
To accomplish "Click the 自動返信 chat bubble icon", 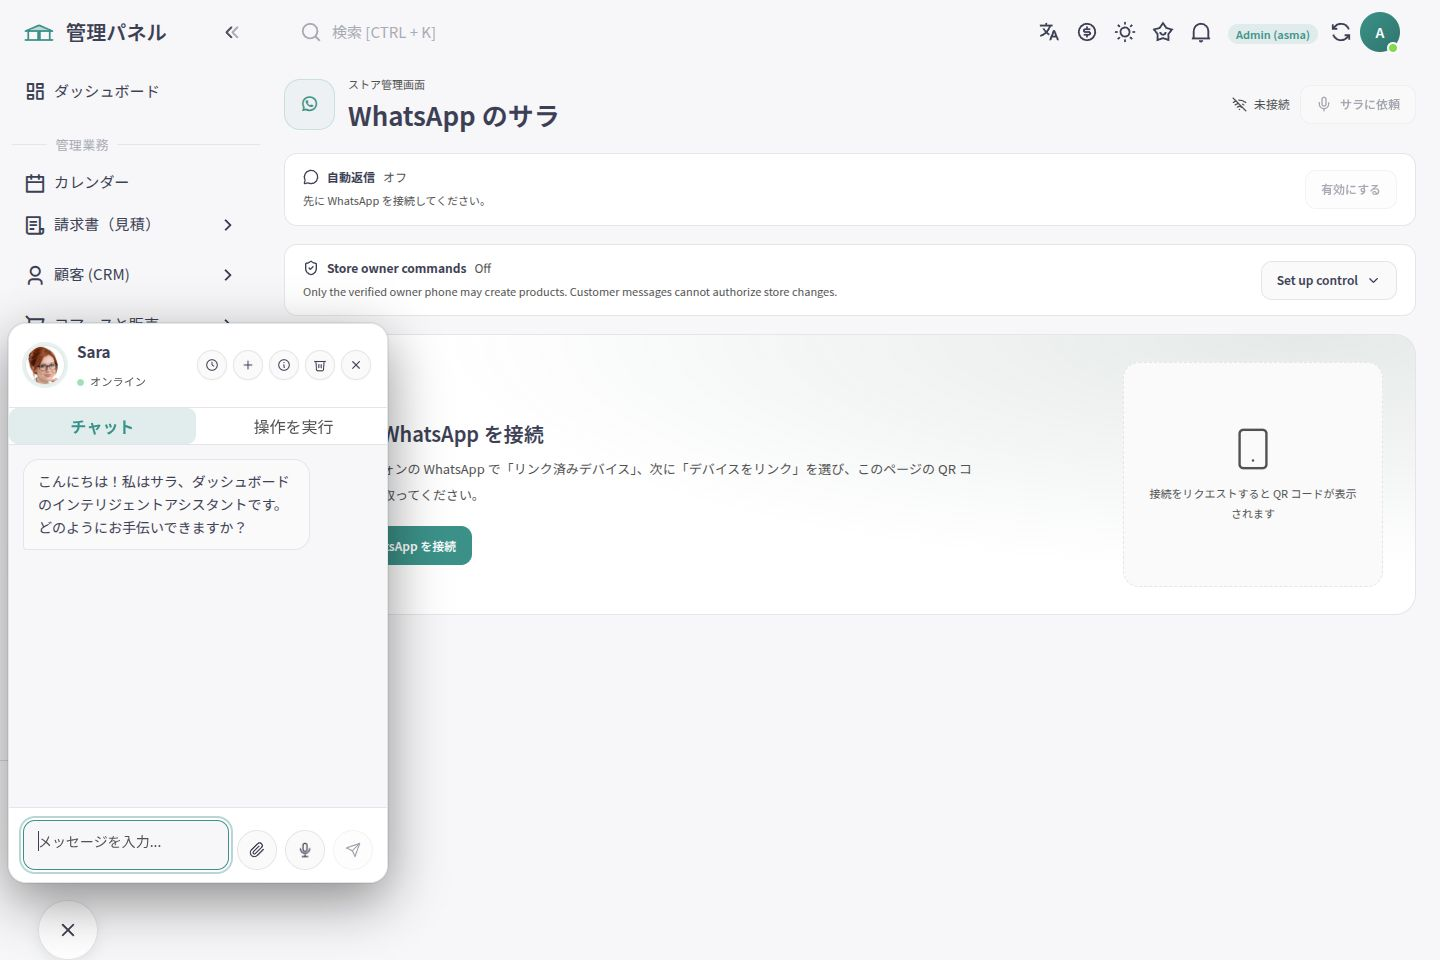I will click(311, 177).
